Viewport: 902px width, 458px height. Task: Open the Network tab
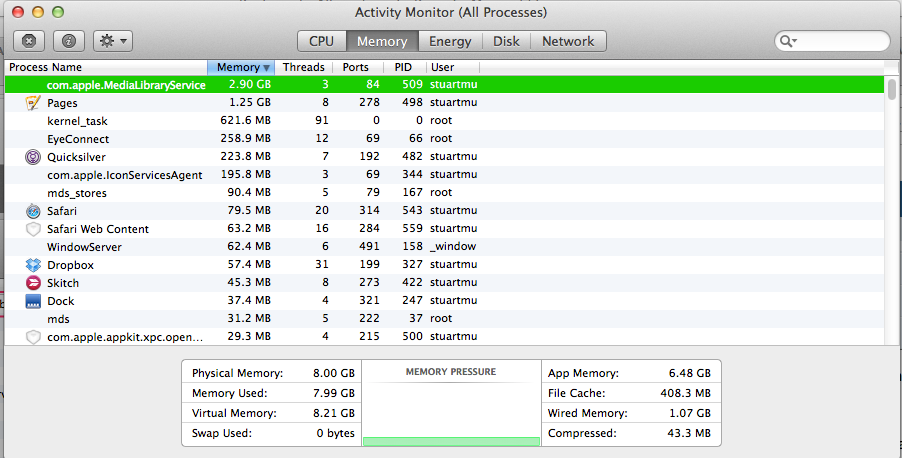pos(568,41)
